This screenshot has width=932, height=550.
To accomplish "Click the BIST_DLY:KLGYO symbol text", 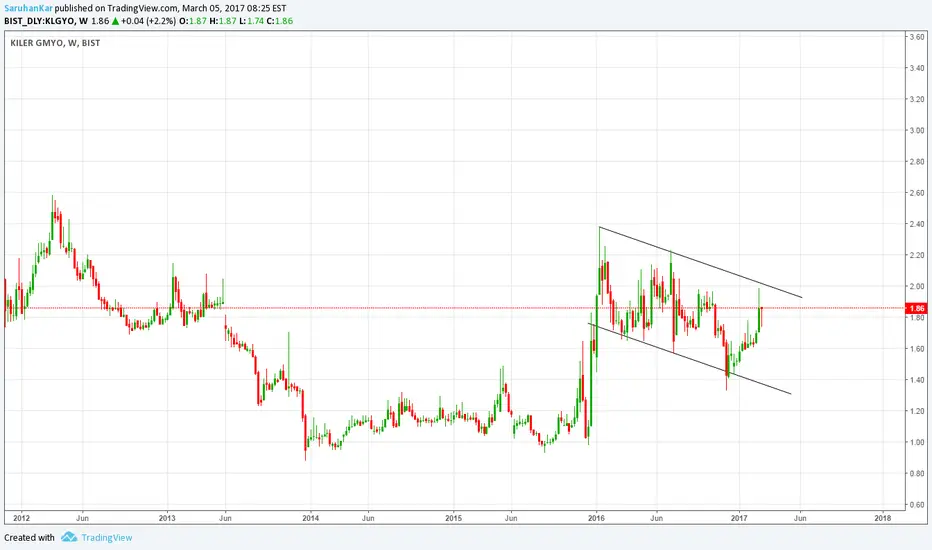I will [40, 21].
